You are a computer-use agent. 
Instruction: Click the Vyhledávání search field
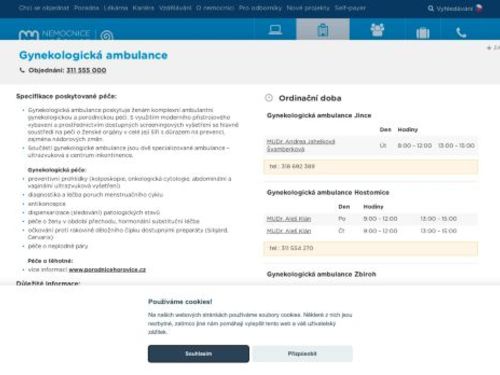[454, 9]
